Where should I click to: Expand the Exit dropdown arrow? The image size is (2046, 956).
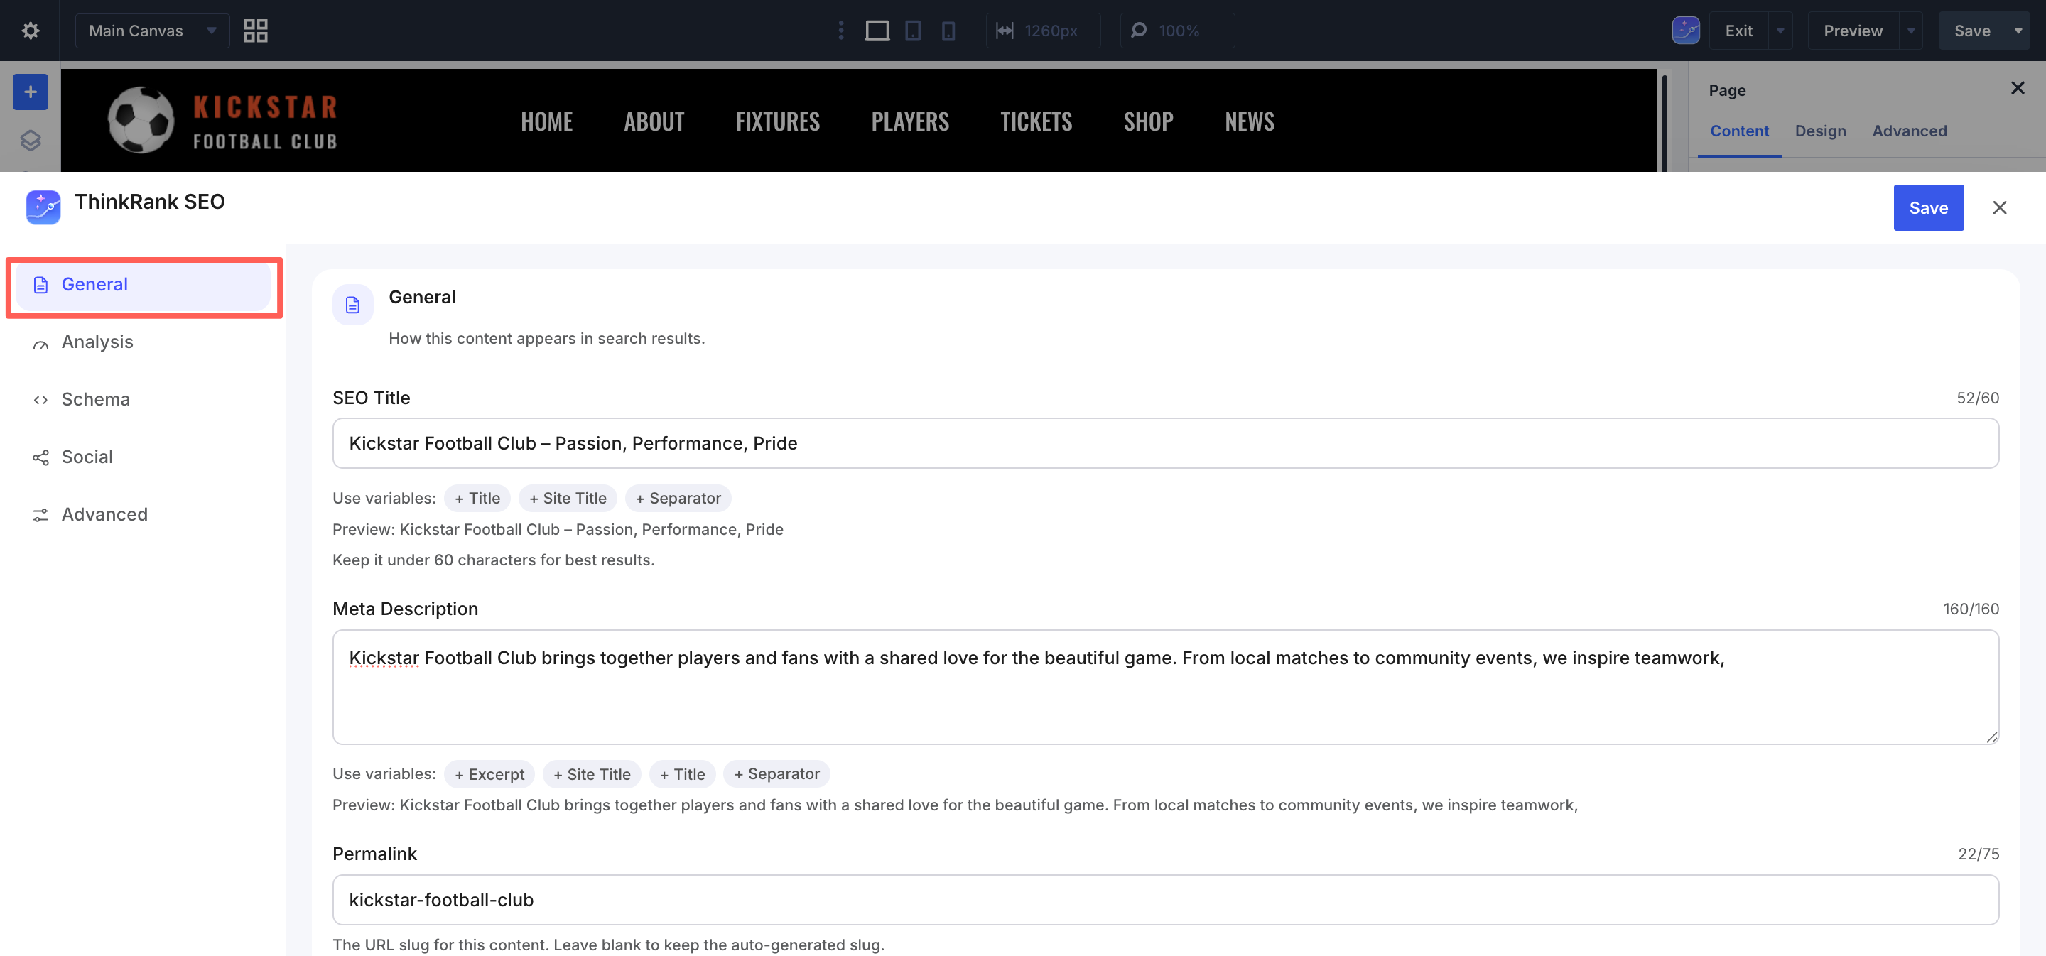click(1781, 31)
